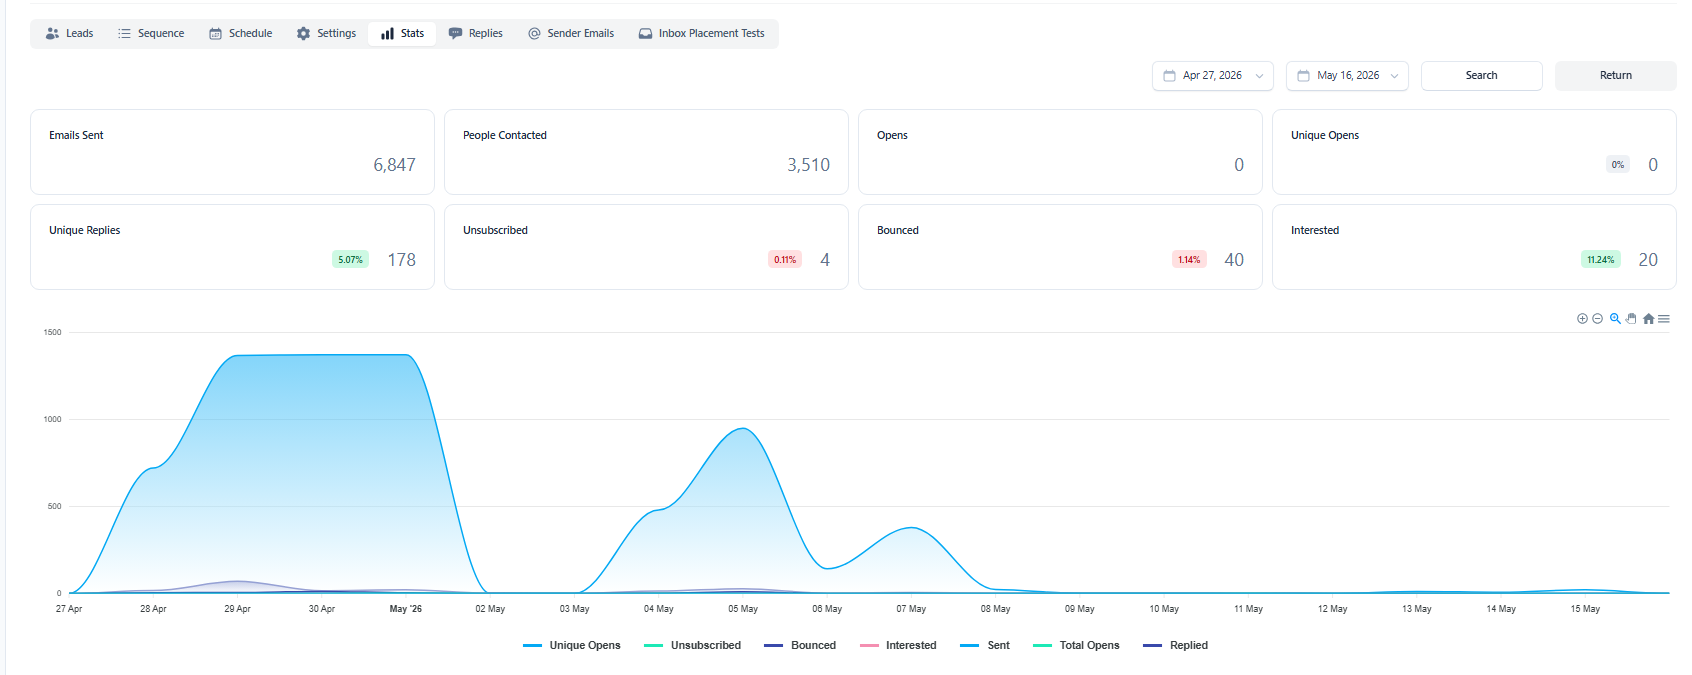
Task: Toggle the Unique Opens legend series
Action: [572, 646]
